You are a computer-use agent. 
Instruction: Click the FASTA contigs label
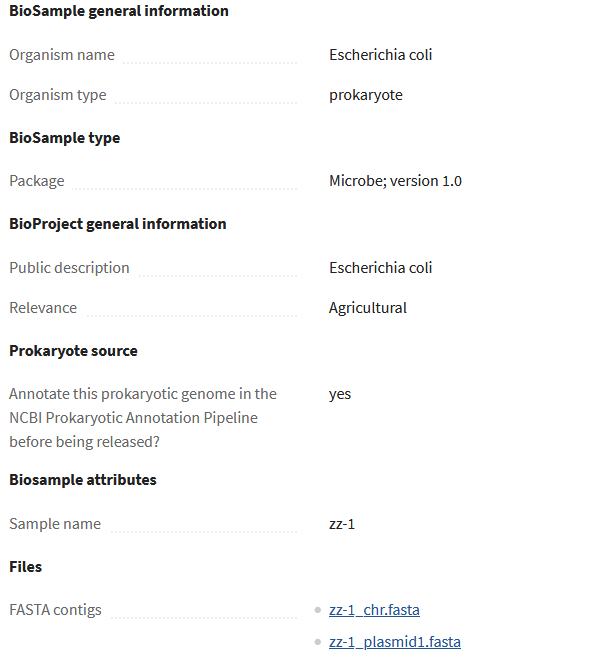point(56,610)
